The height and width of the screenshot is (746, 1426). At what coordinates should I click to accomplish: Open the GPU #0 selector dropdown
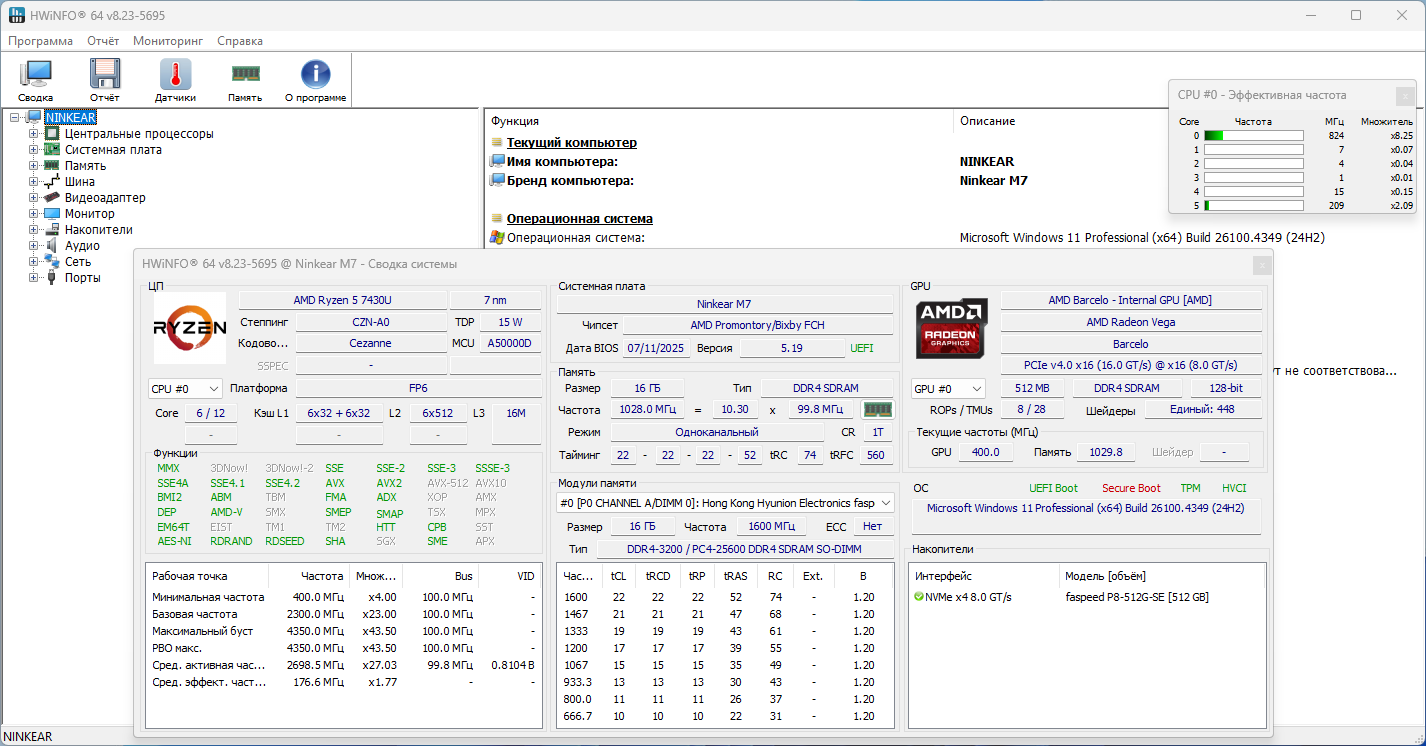pyautogui.click(x=948, y=389)
